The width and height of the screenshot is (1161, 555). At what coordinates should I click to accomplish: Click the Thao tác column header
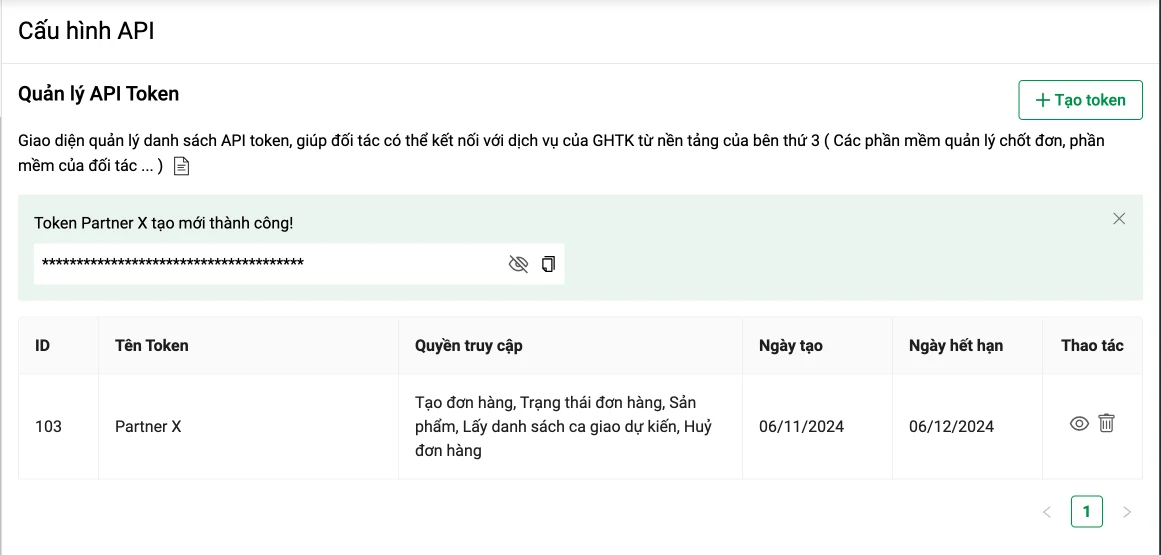point(1092,346)
